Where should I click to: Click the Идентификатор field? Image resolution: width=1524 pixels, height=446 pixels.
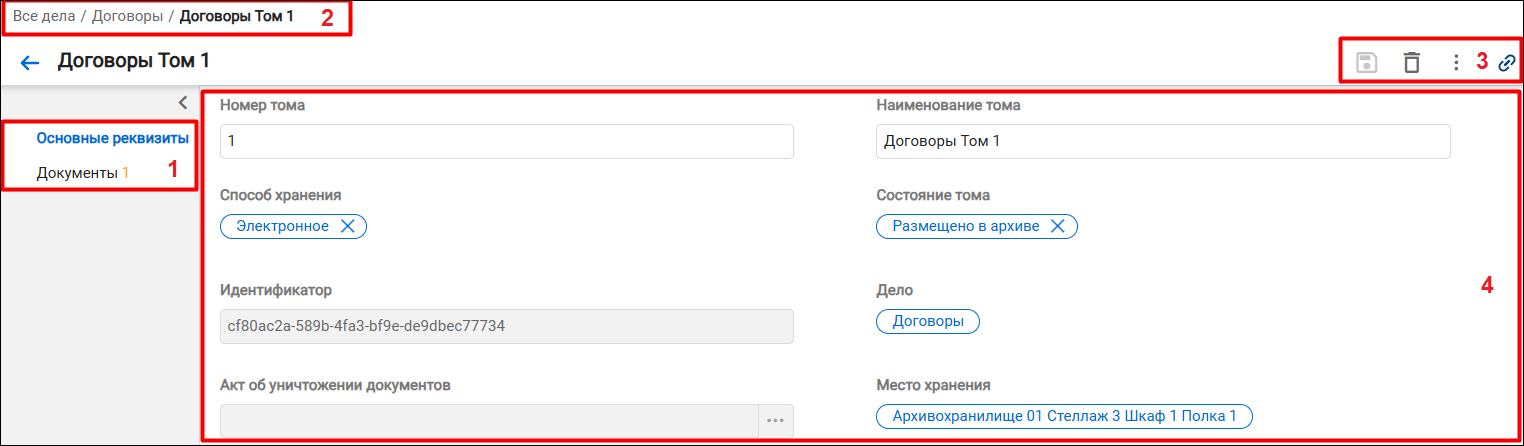(506, 326)
